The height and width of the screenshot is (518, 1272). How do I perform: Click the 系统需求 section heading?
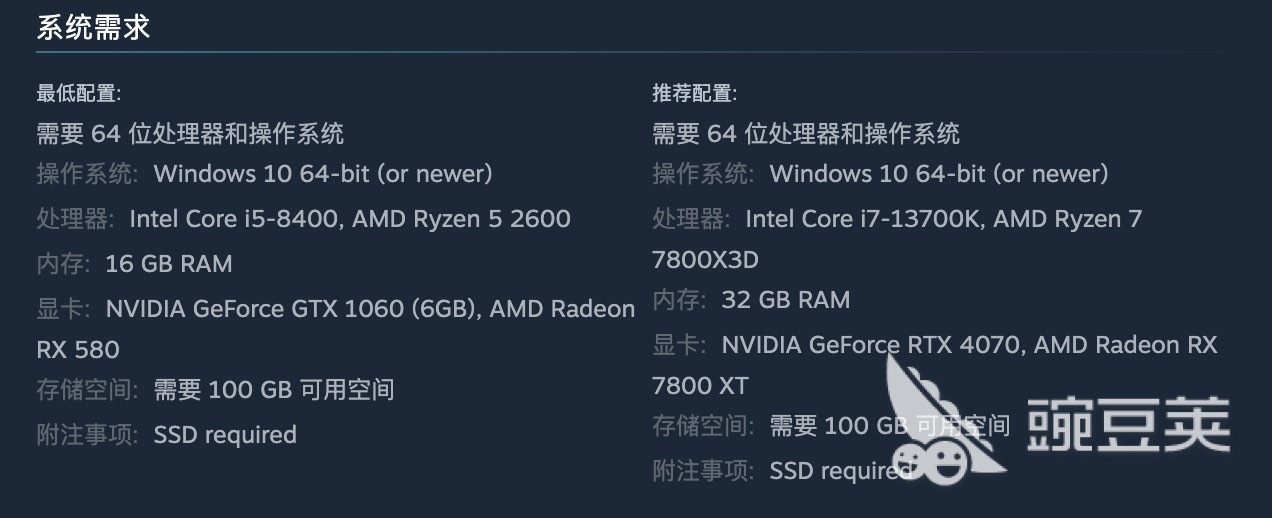pos(93,27)
